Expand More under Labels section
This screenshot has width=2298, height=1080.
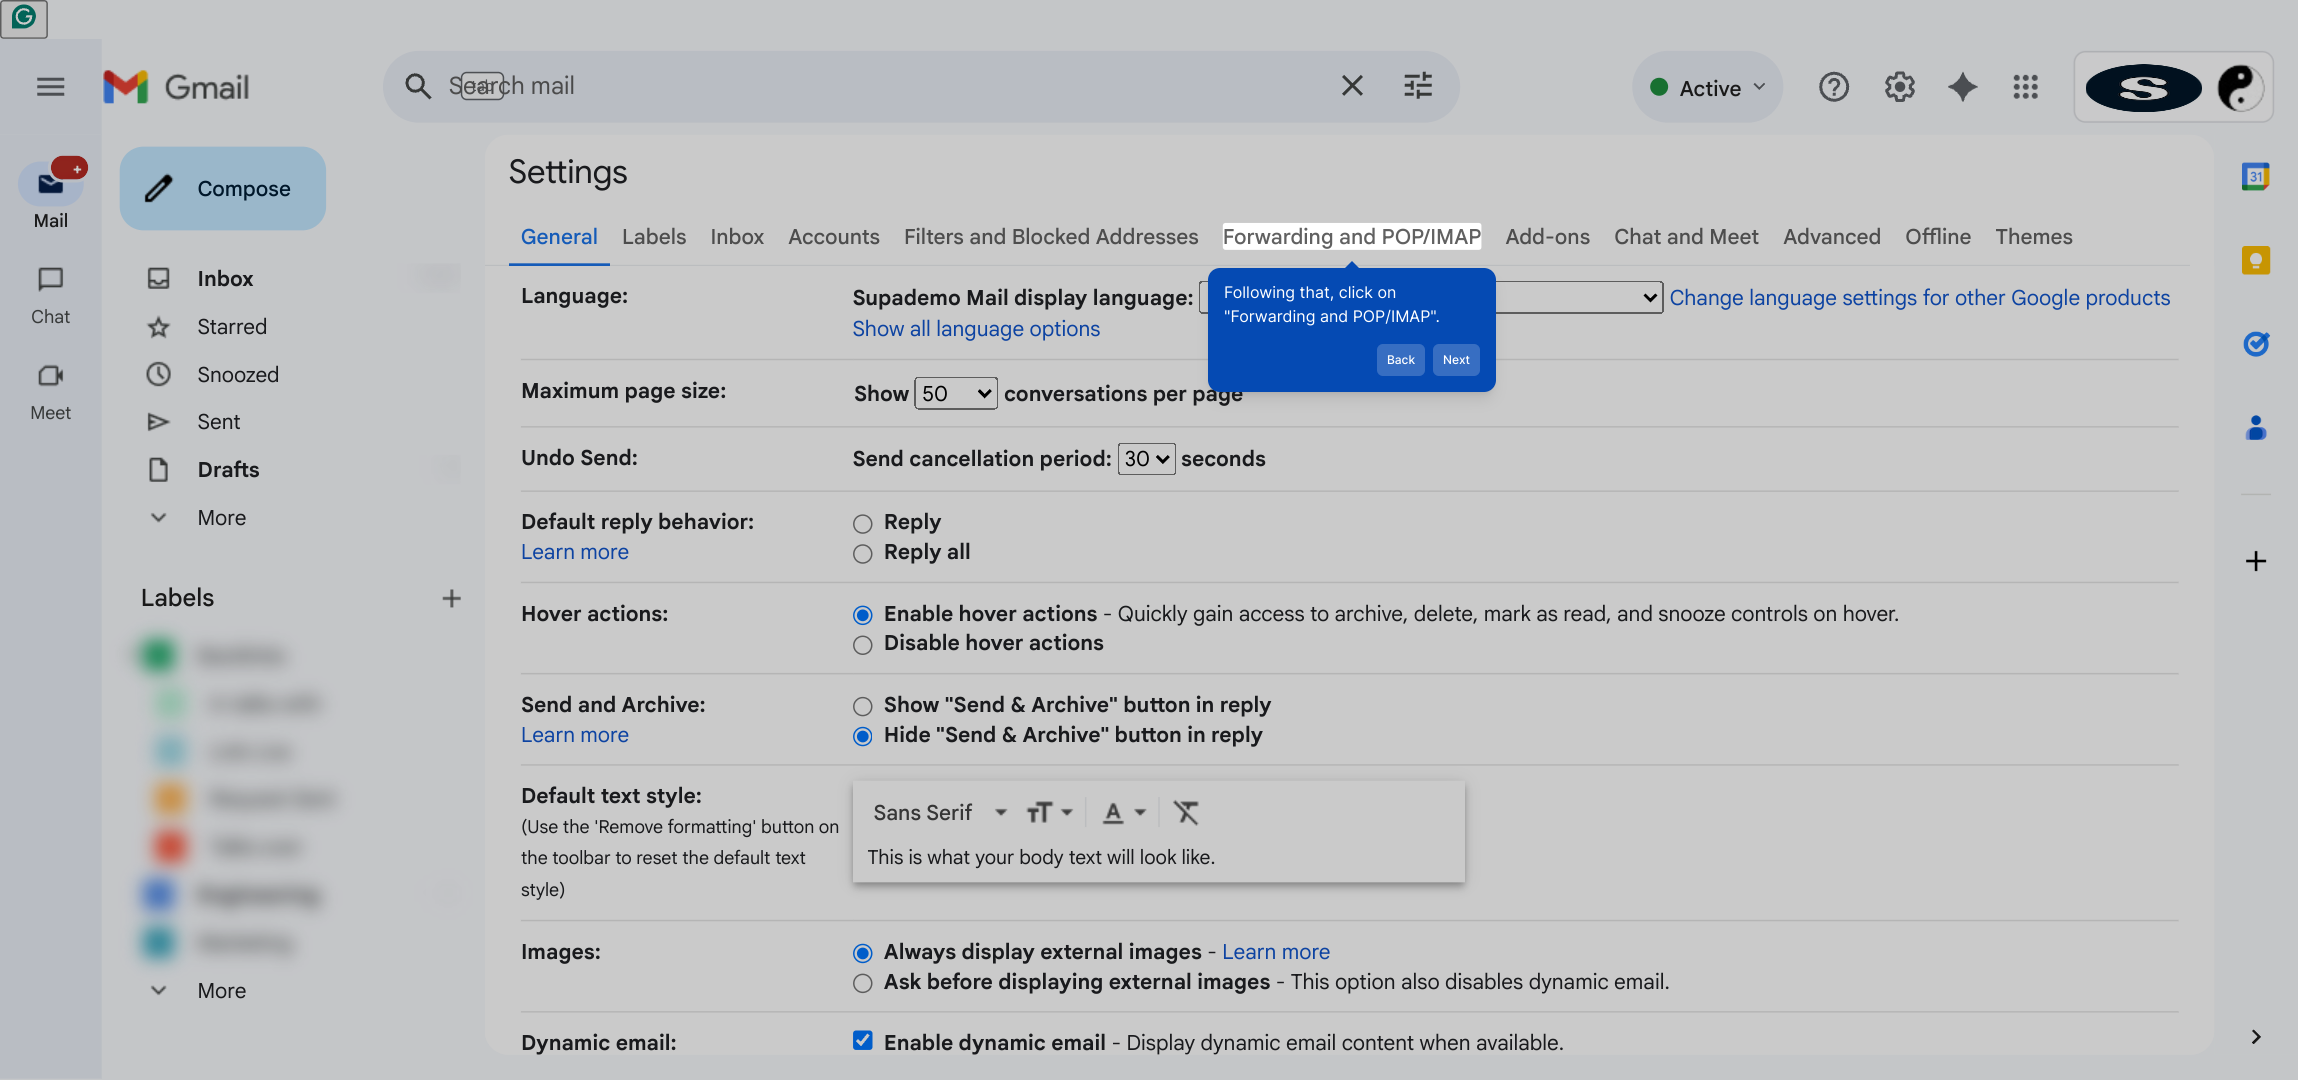pyautogui.click(x=221, y=991)
